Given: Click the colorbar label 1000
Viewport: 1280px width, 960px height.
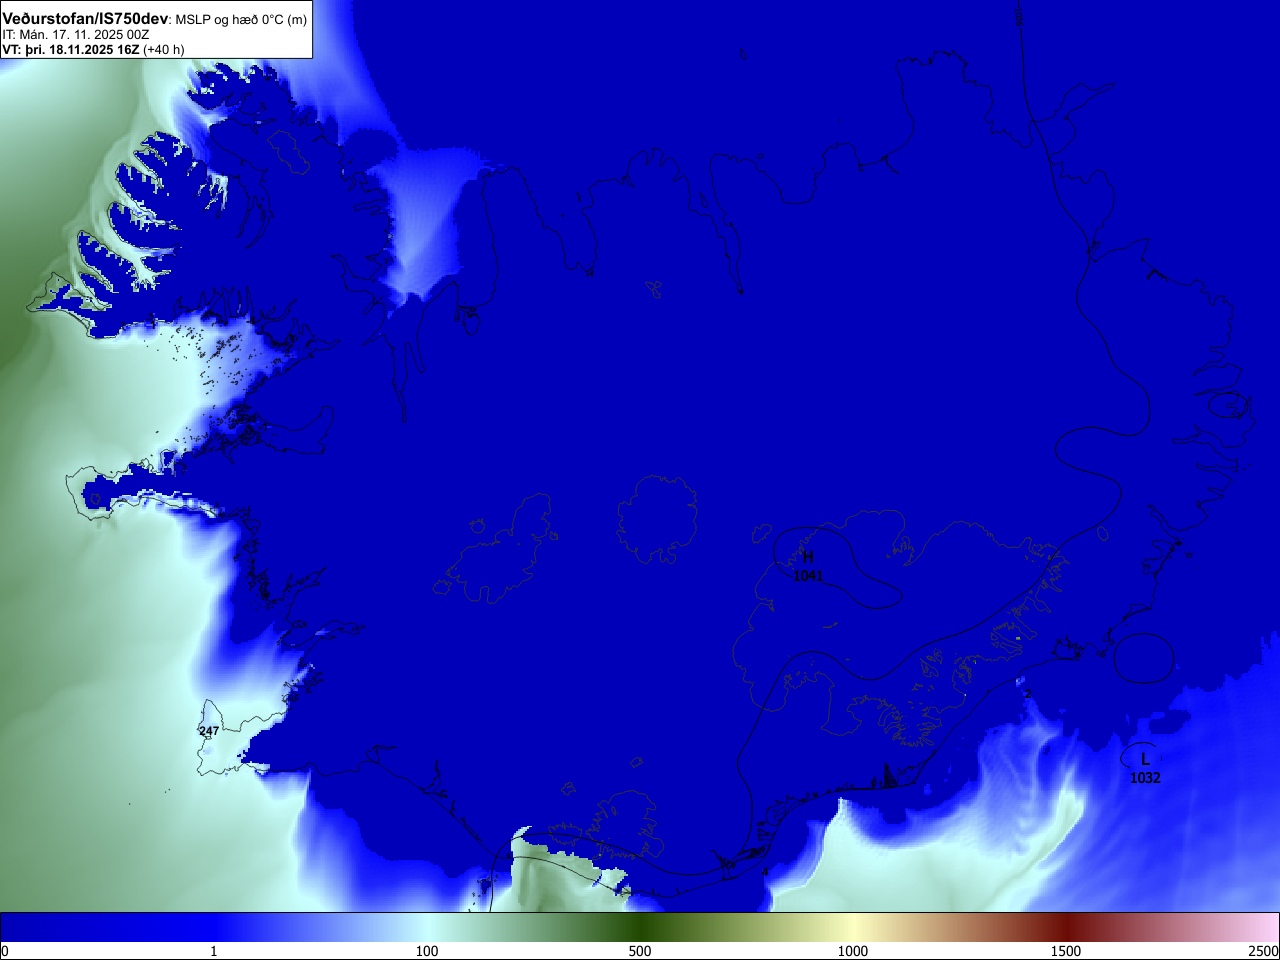Looking at the screenshot, I should pos(853,951).
